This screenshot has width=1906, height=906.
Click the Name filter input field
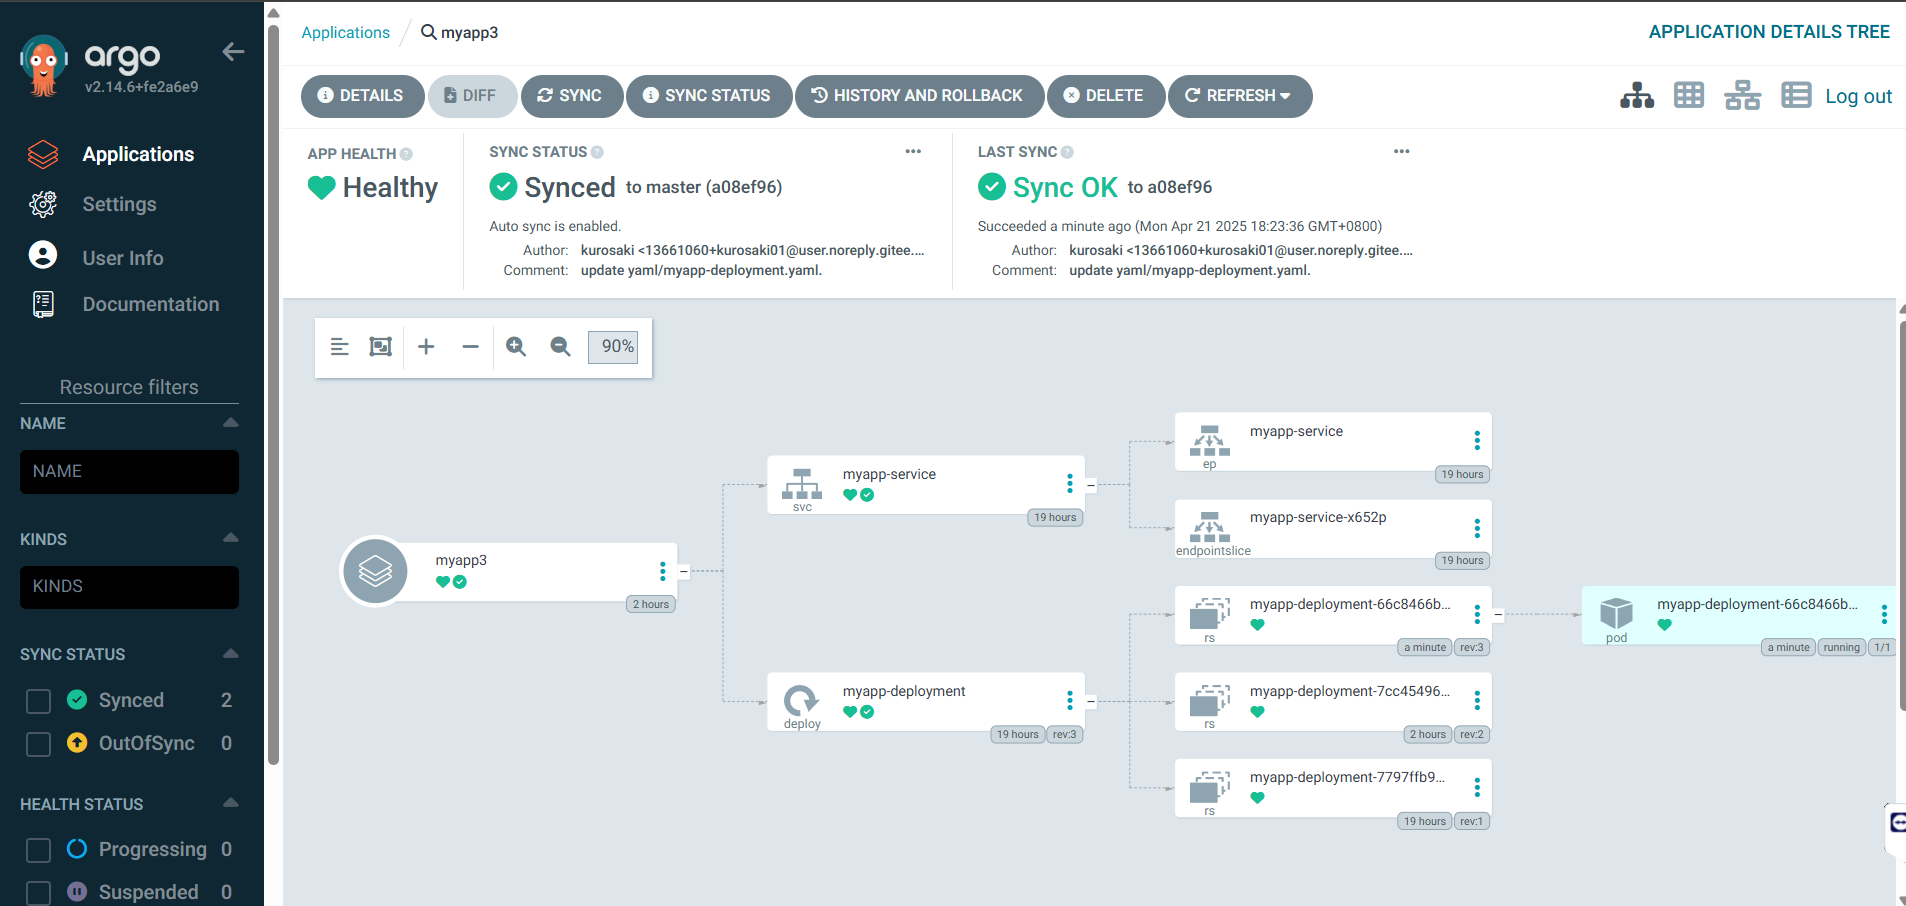(x=129, y=471)
